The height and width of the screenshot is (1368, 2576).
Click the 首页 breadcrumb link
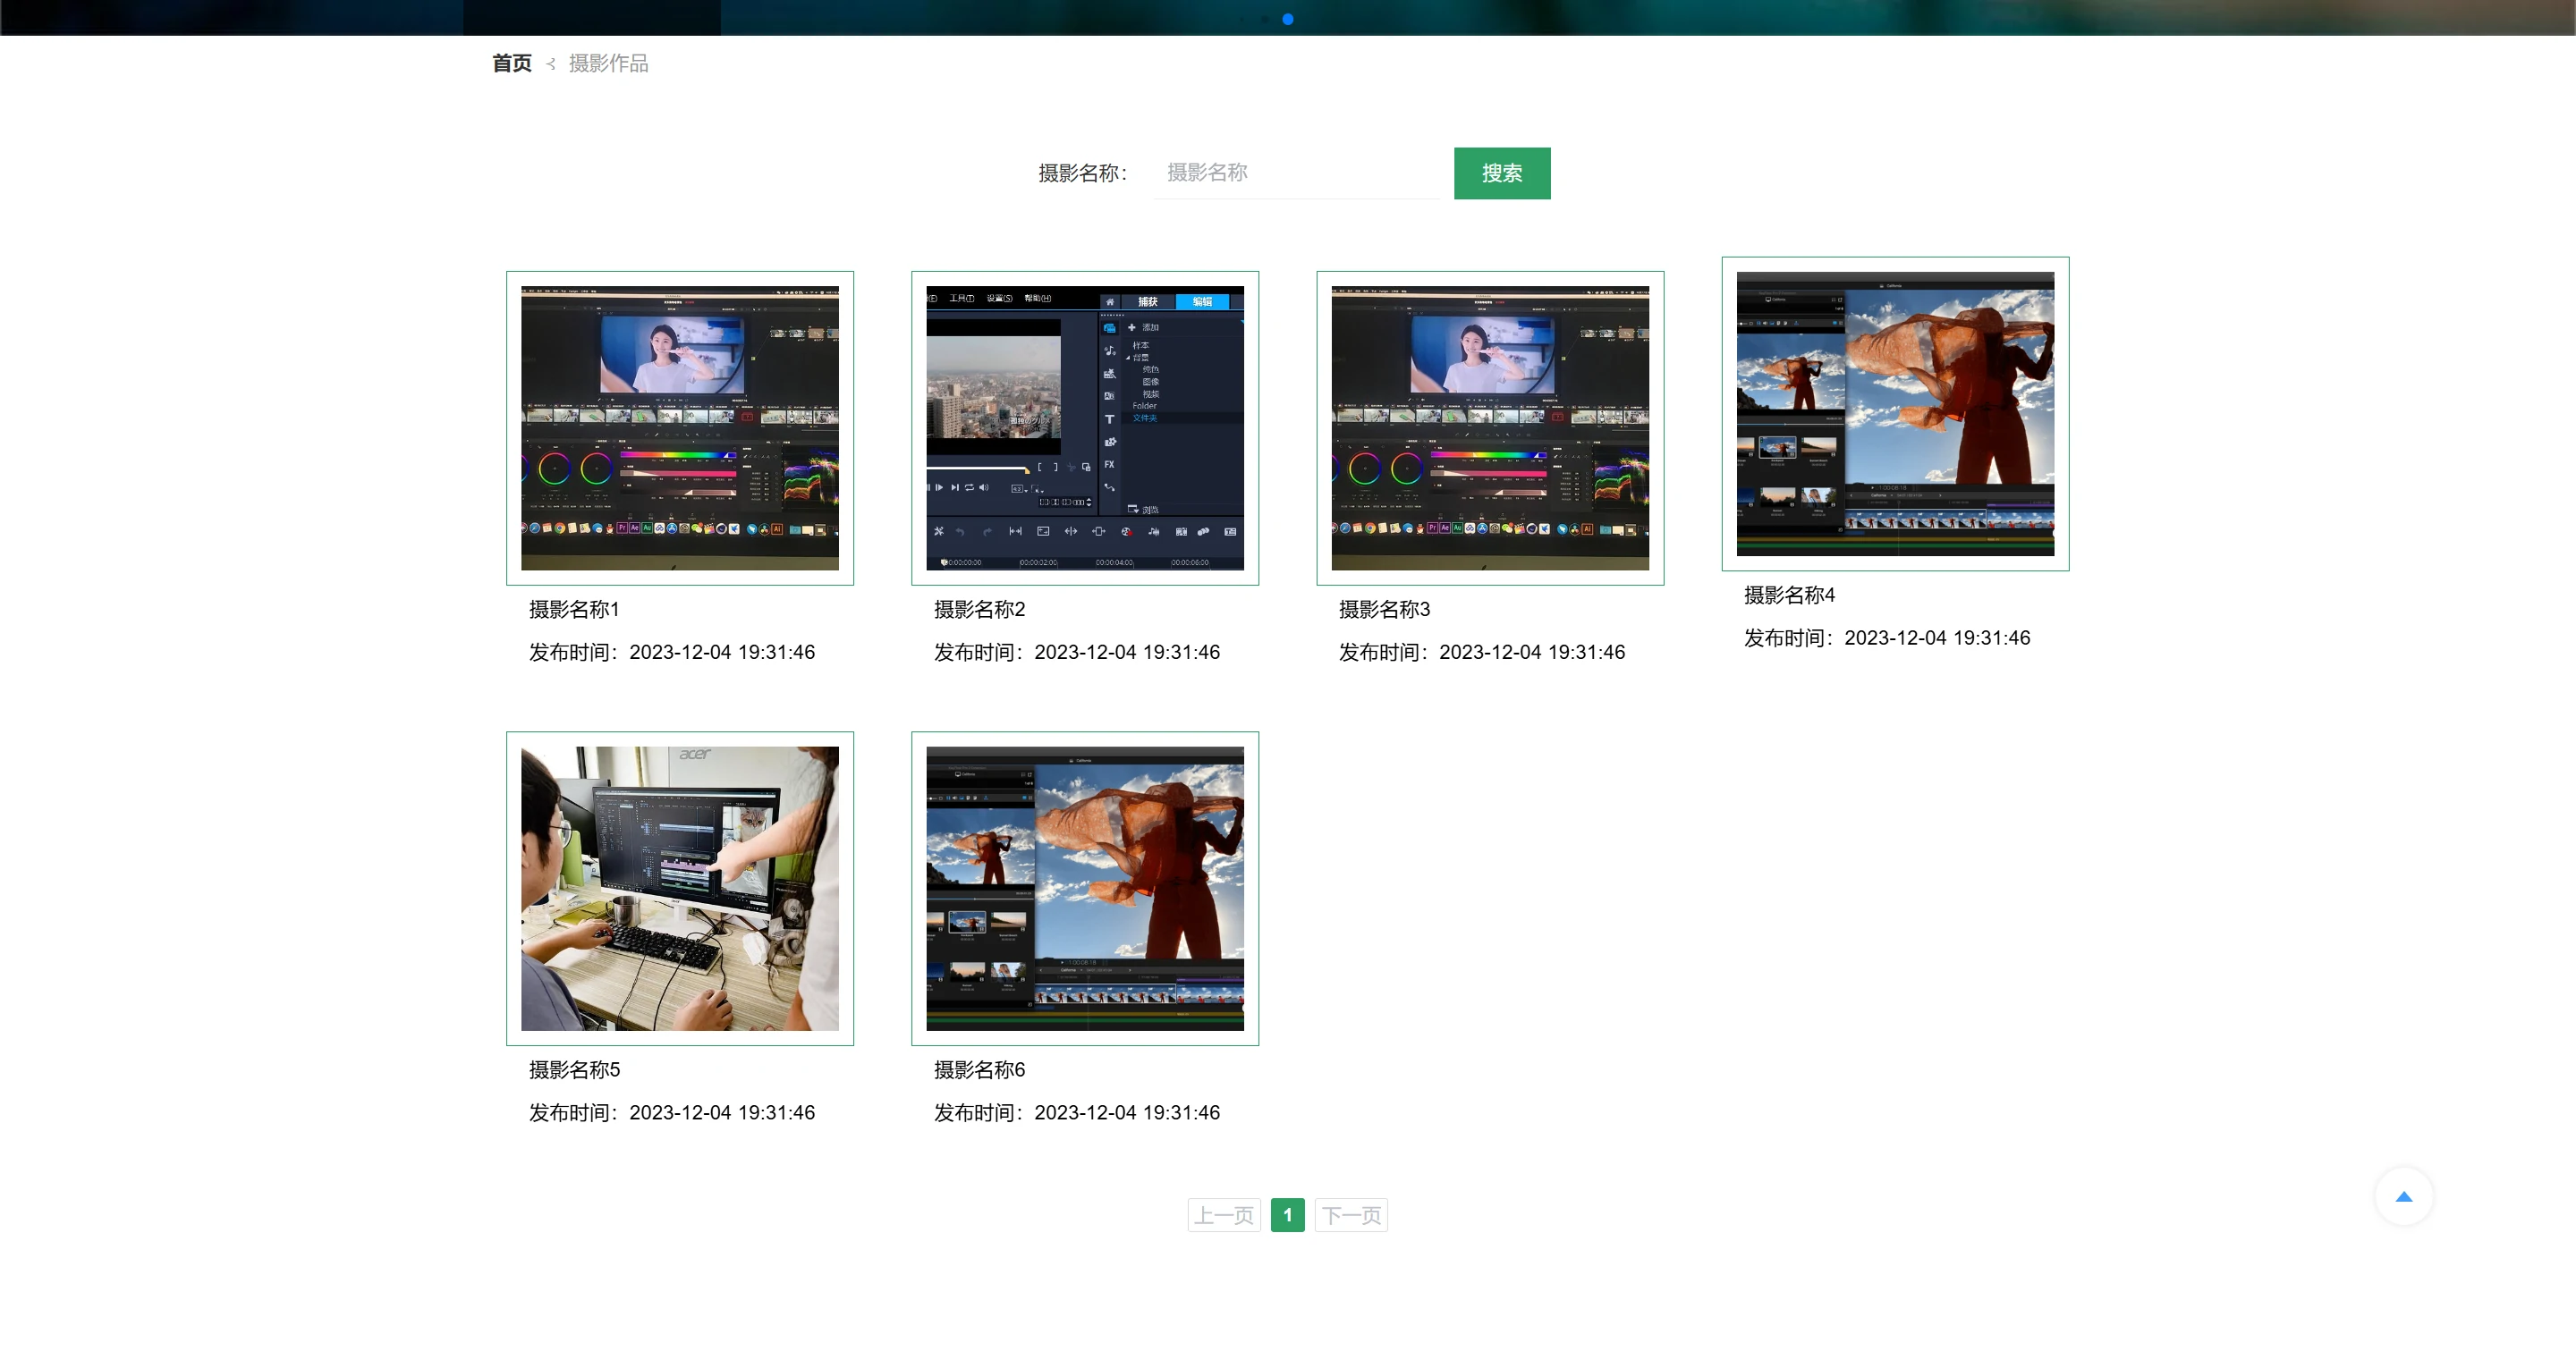512,63
